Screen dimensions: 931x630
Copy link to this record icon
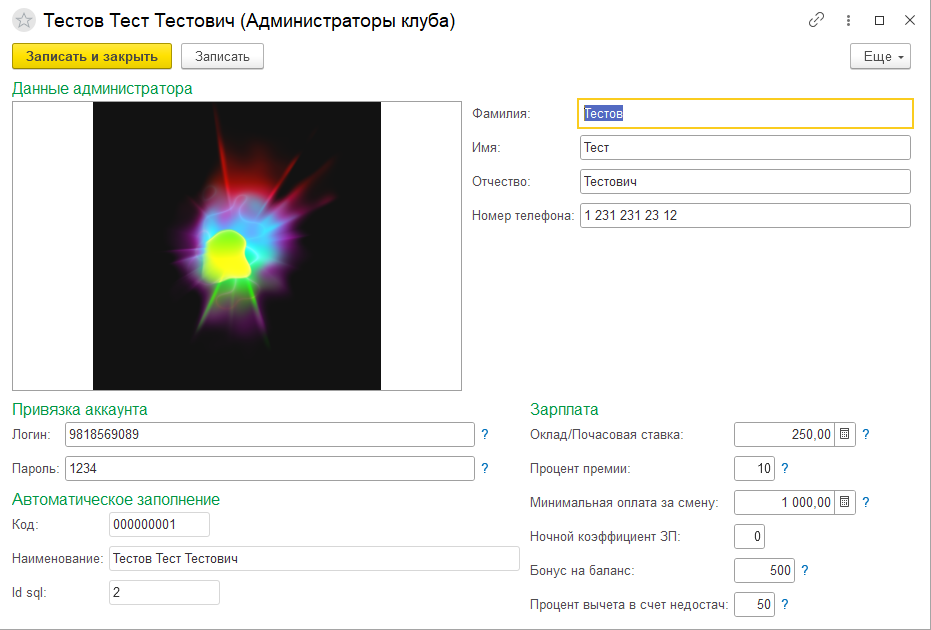click(x=817, y=20)
